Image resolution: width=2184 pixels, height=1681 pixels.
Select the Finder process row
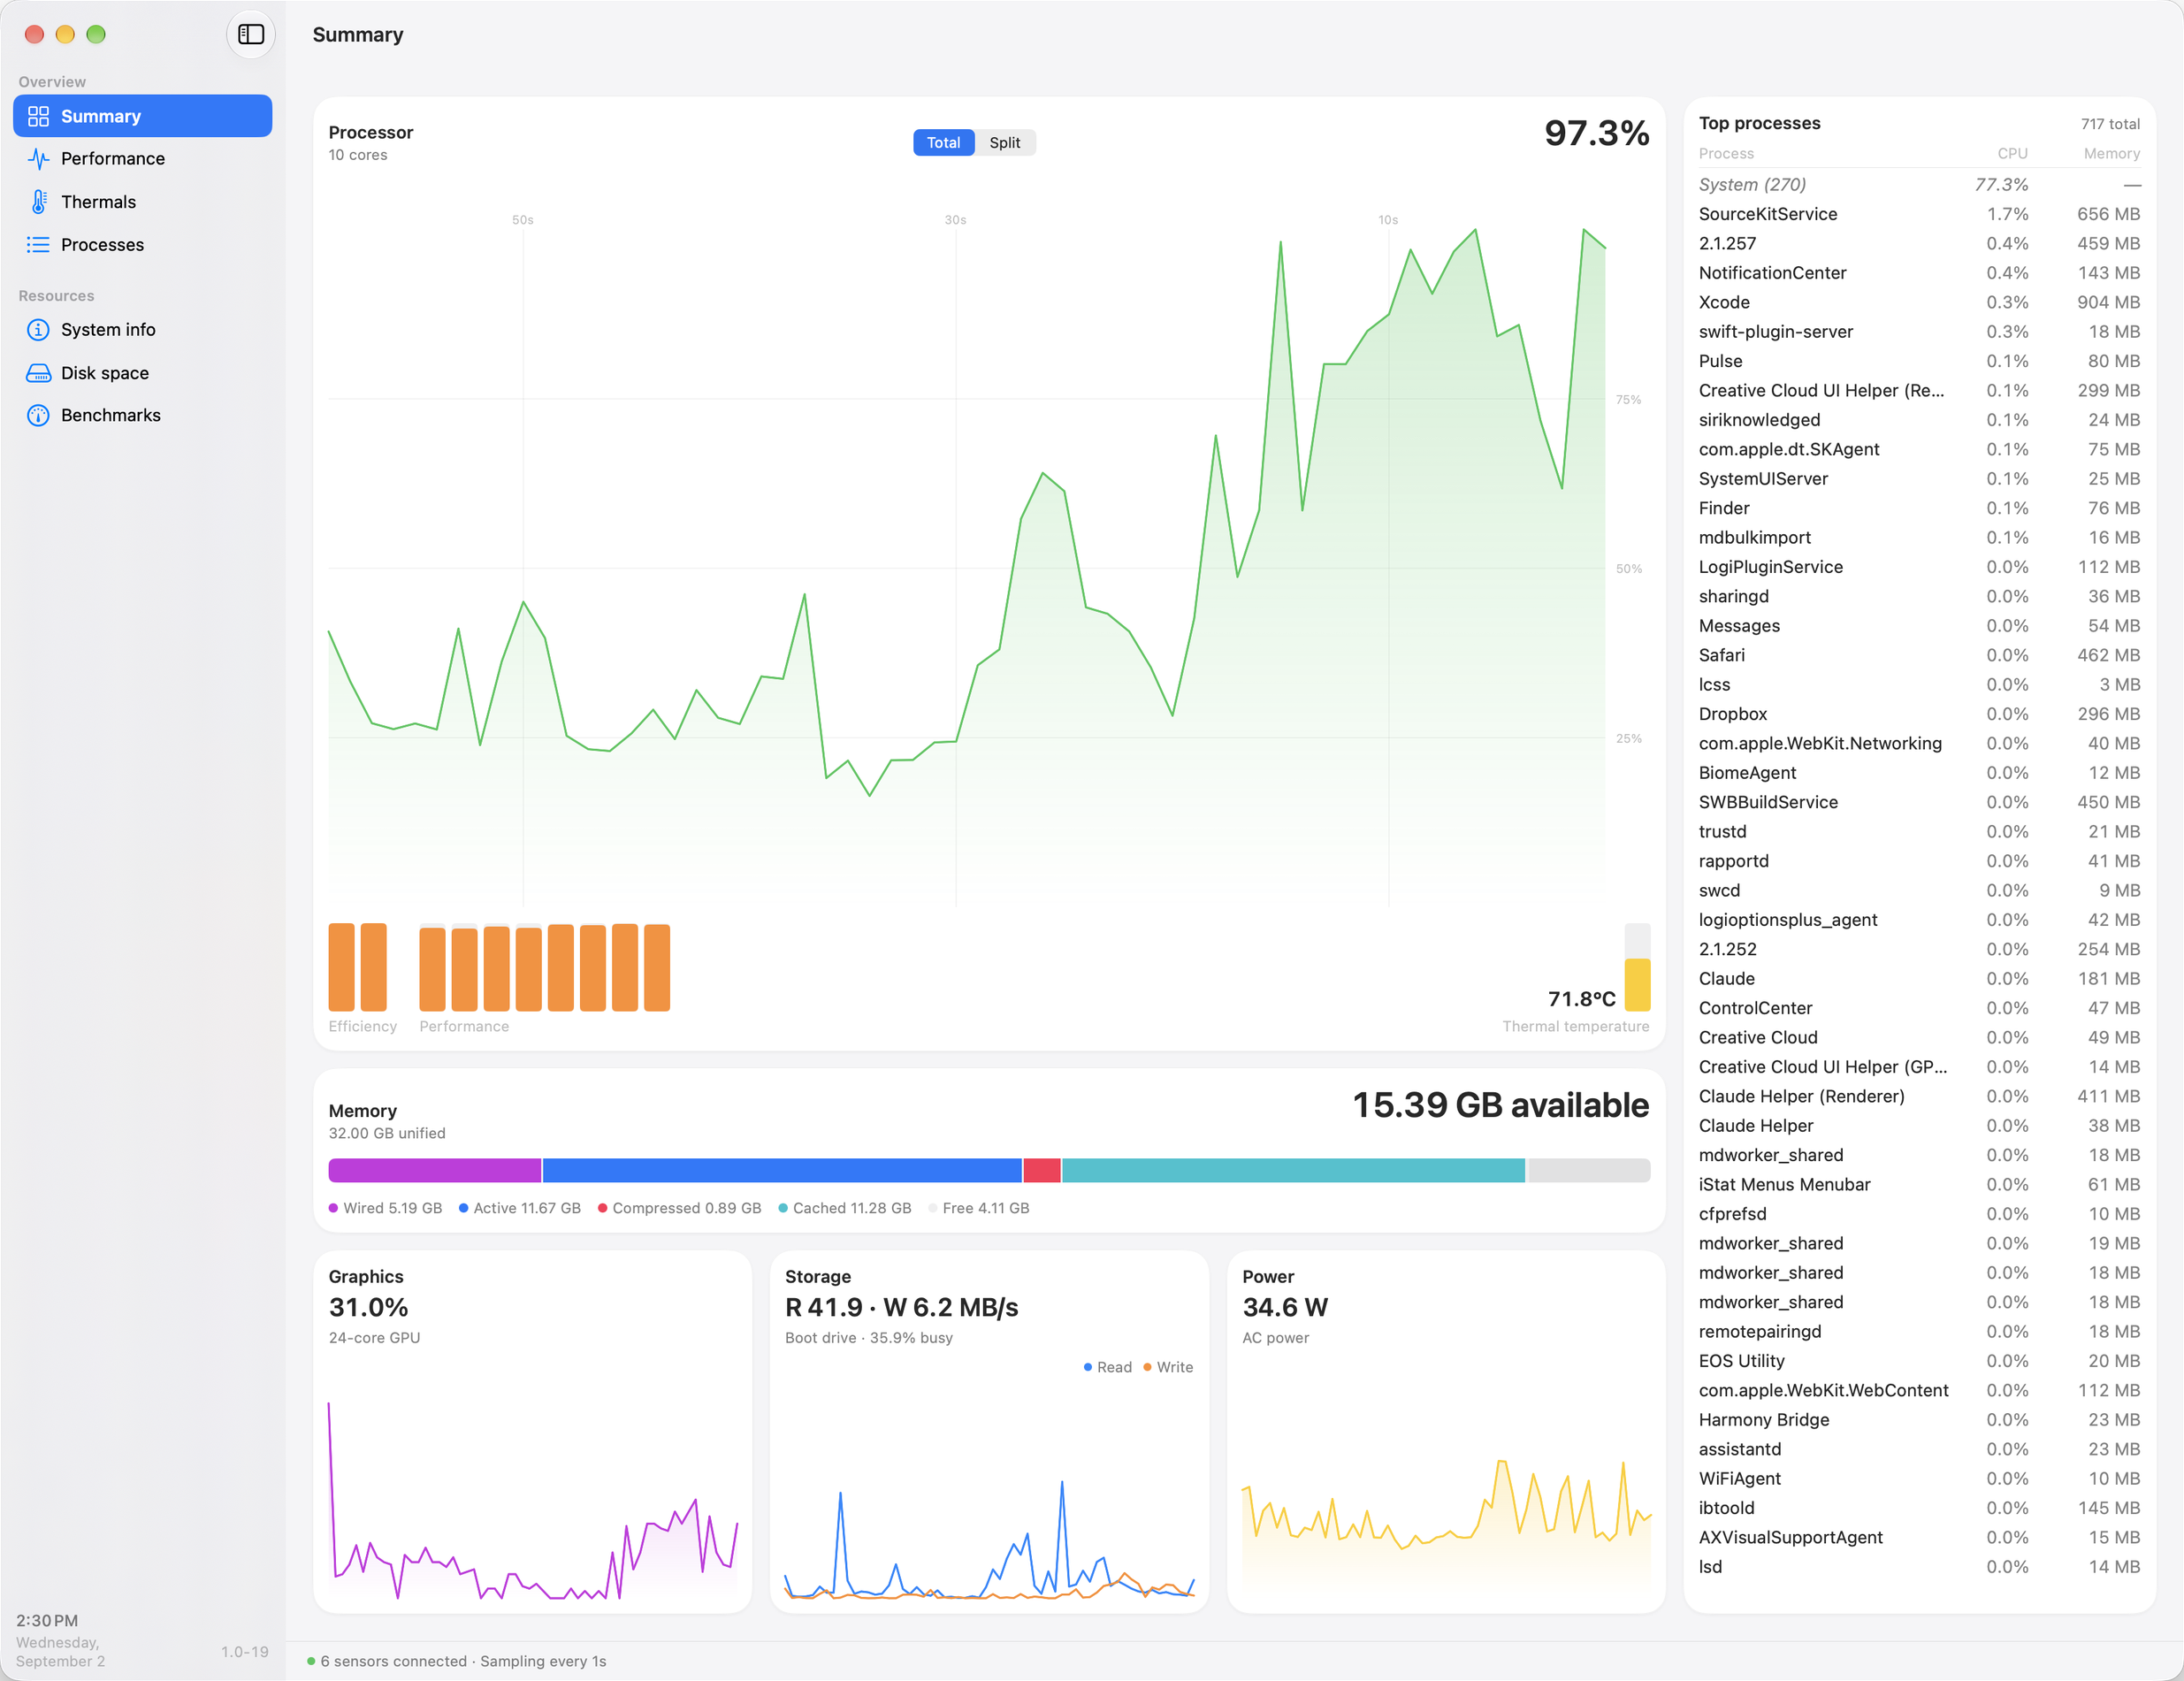pos(1919,508)
